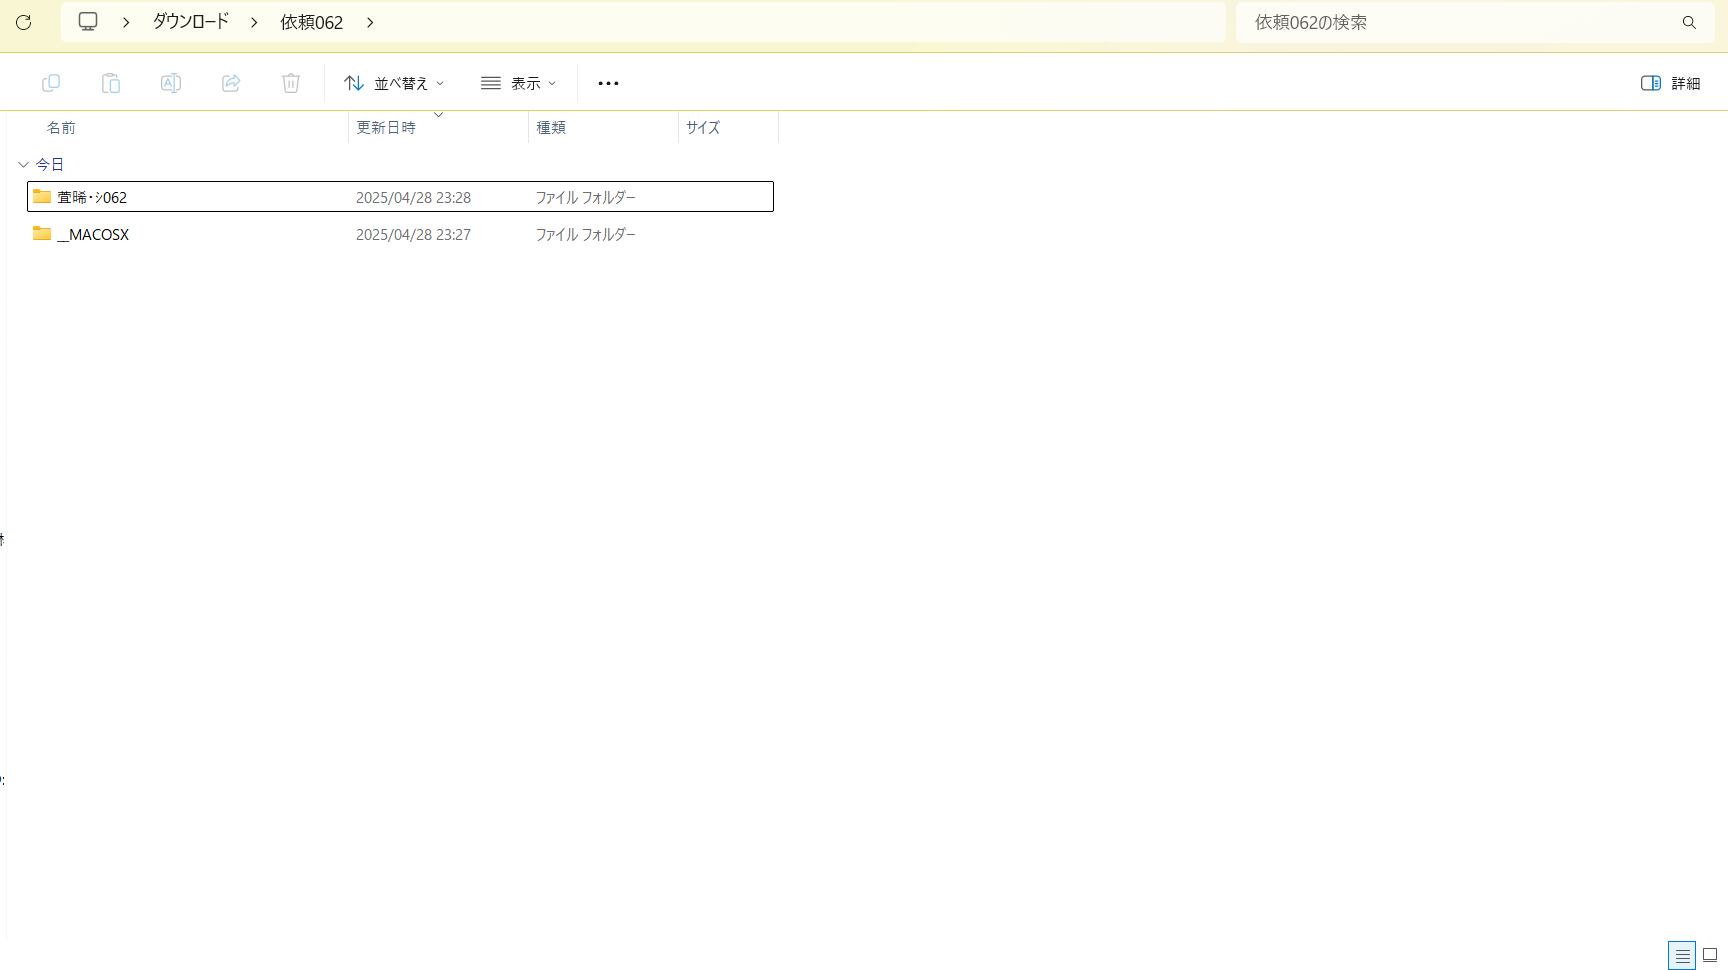This screenshot has height=970, width=1728.
Task: Click the search magnifier icon
Action: (x=1689, y=22)
